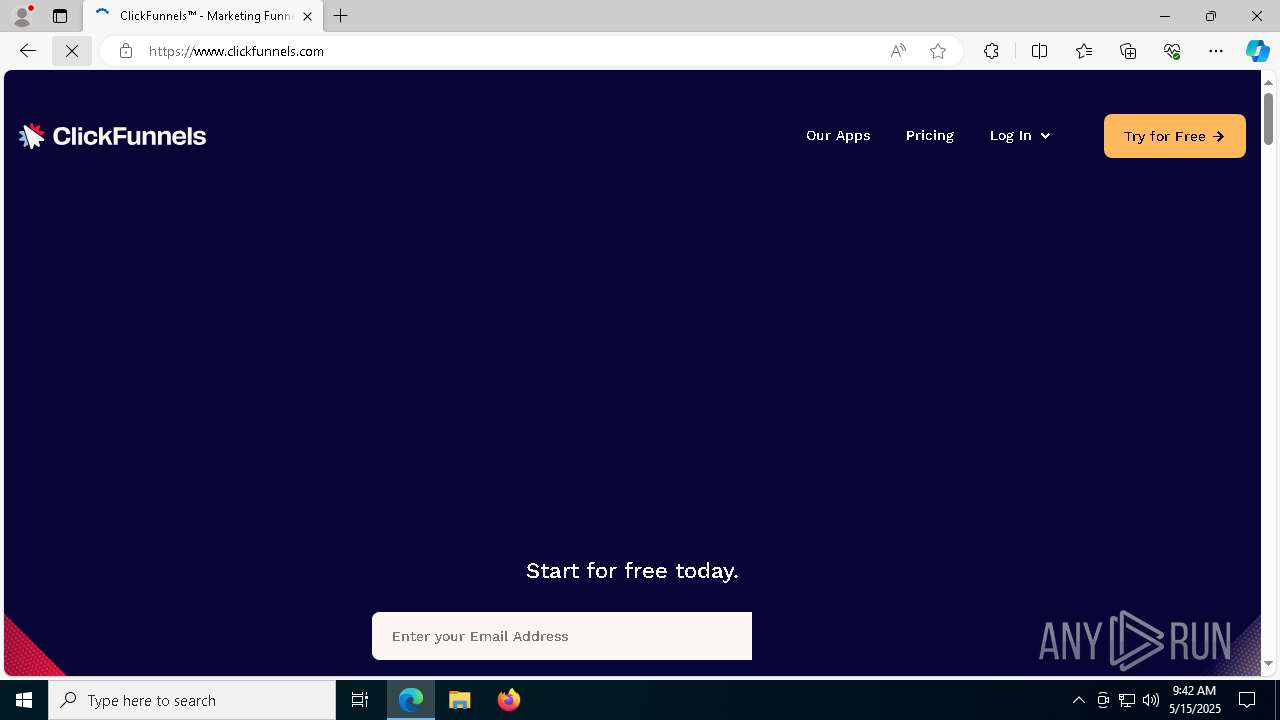Open the Pricing page link
Viewport: 1280px width, 720px height.
(930, 135)
